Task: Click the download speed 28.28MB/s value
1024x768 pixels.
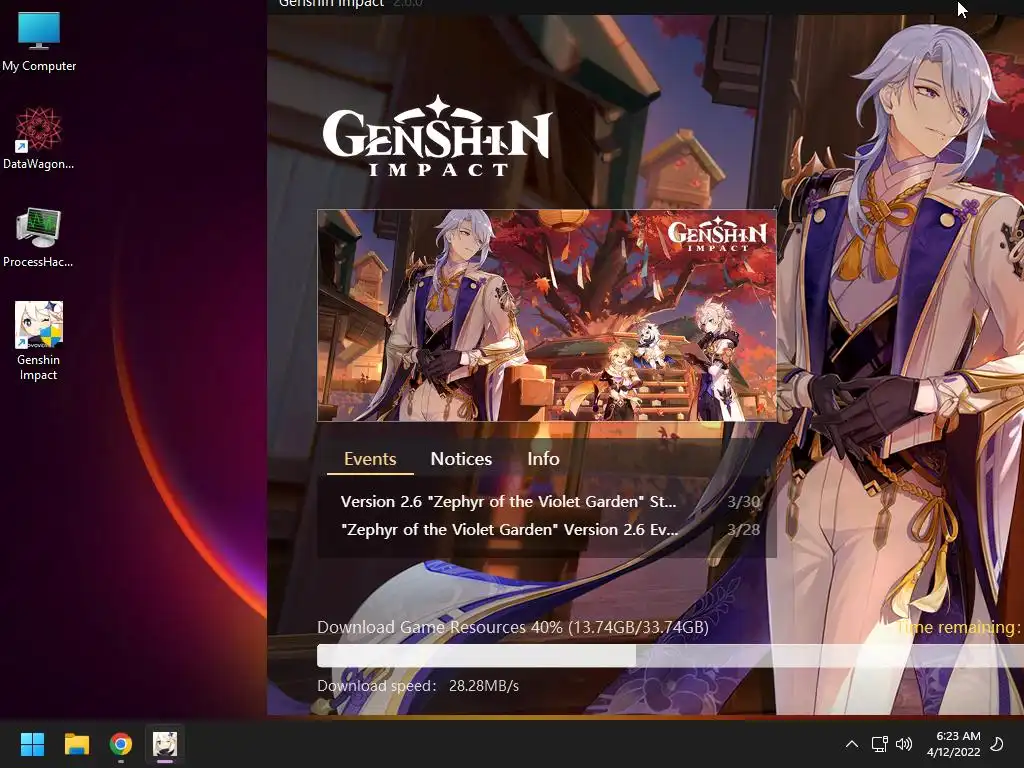Action: tap(484, 686)
